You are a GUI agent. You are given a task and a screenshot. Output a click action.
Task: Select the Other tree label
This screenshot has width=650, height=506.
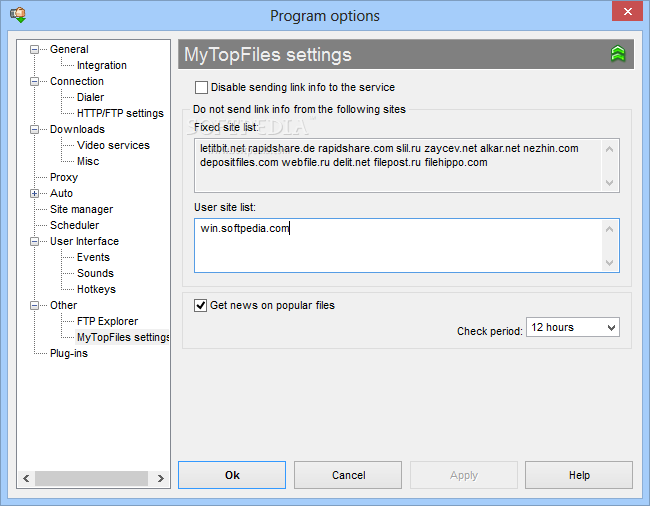63,305
